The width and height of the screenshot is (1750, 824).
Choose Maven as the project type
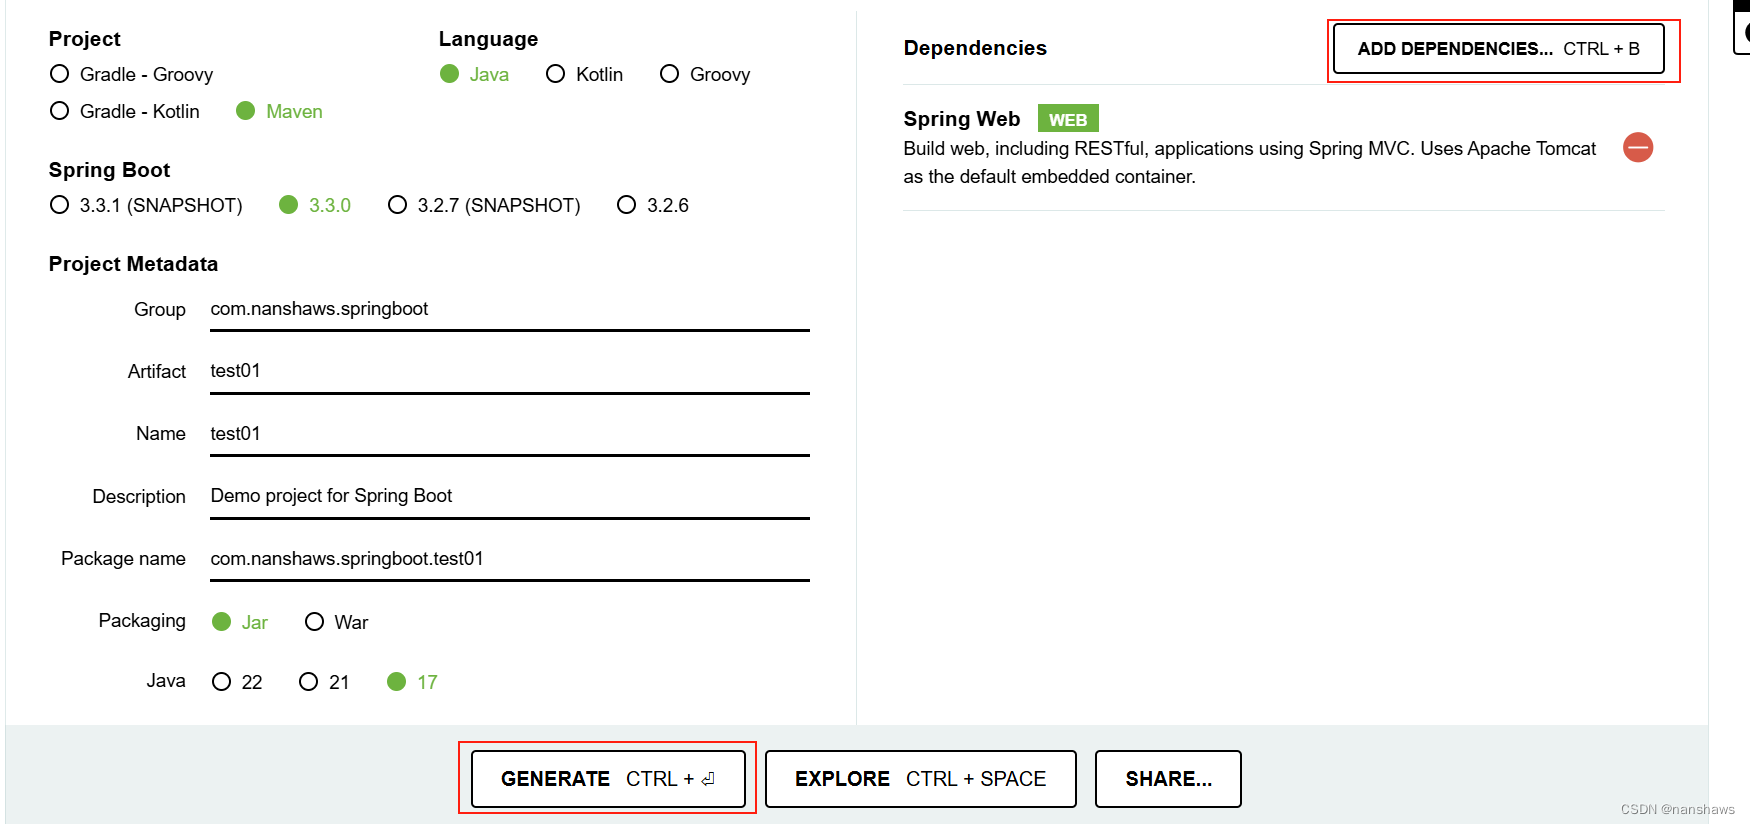[x=246, y=111]
